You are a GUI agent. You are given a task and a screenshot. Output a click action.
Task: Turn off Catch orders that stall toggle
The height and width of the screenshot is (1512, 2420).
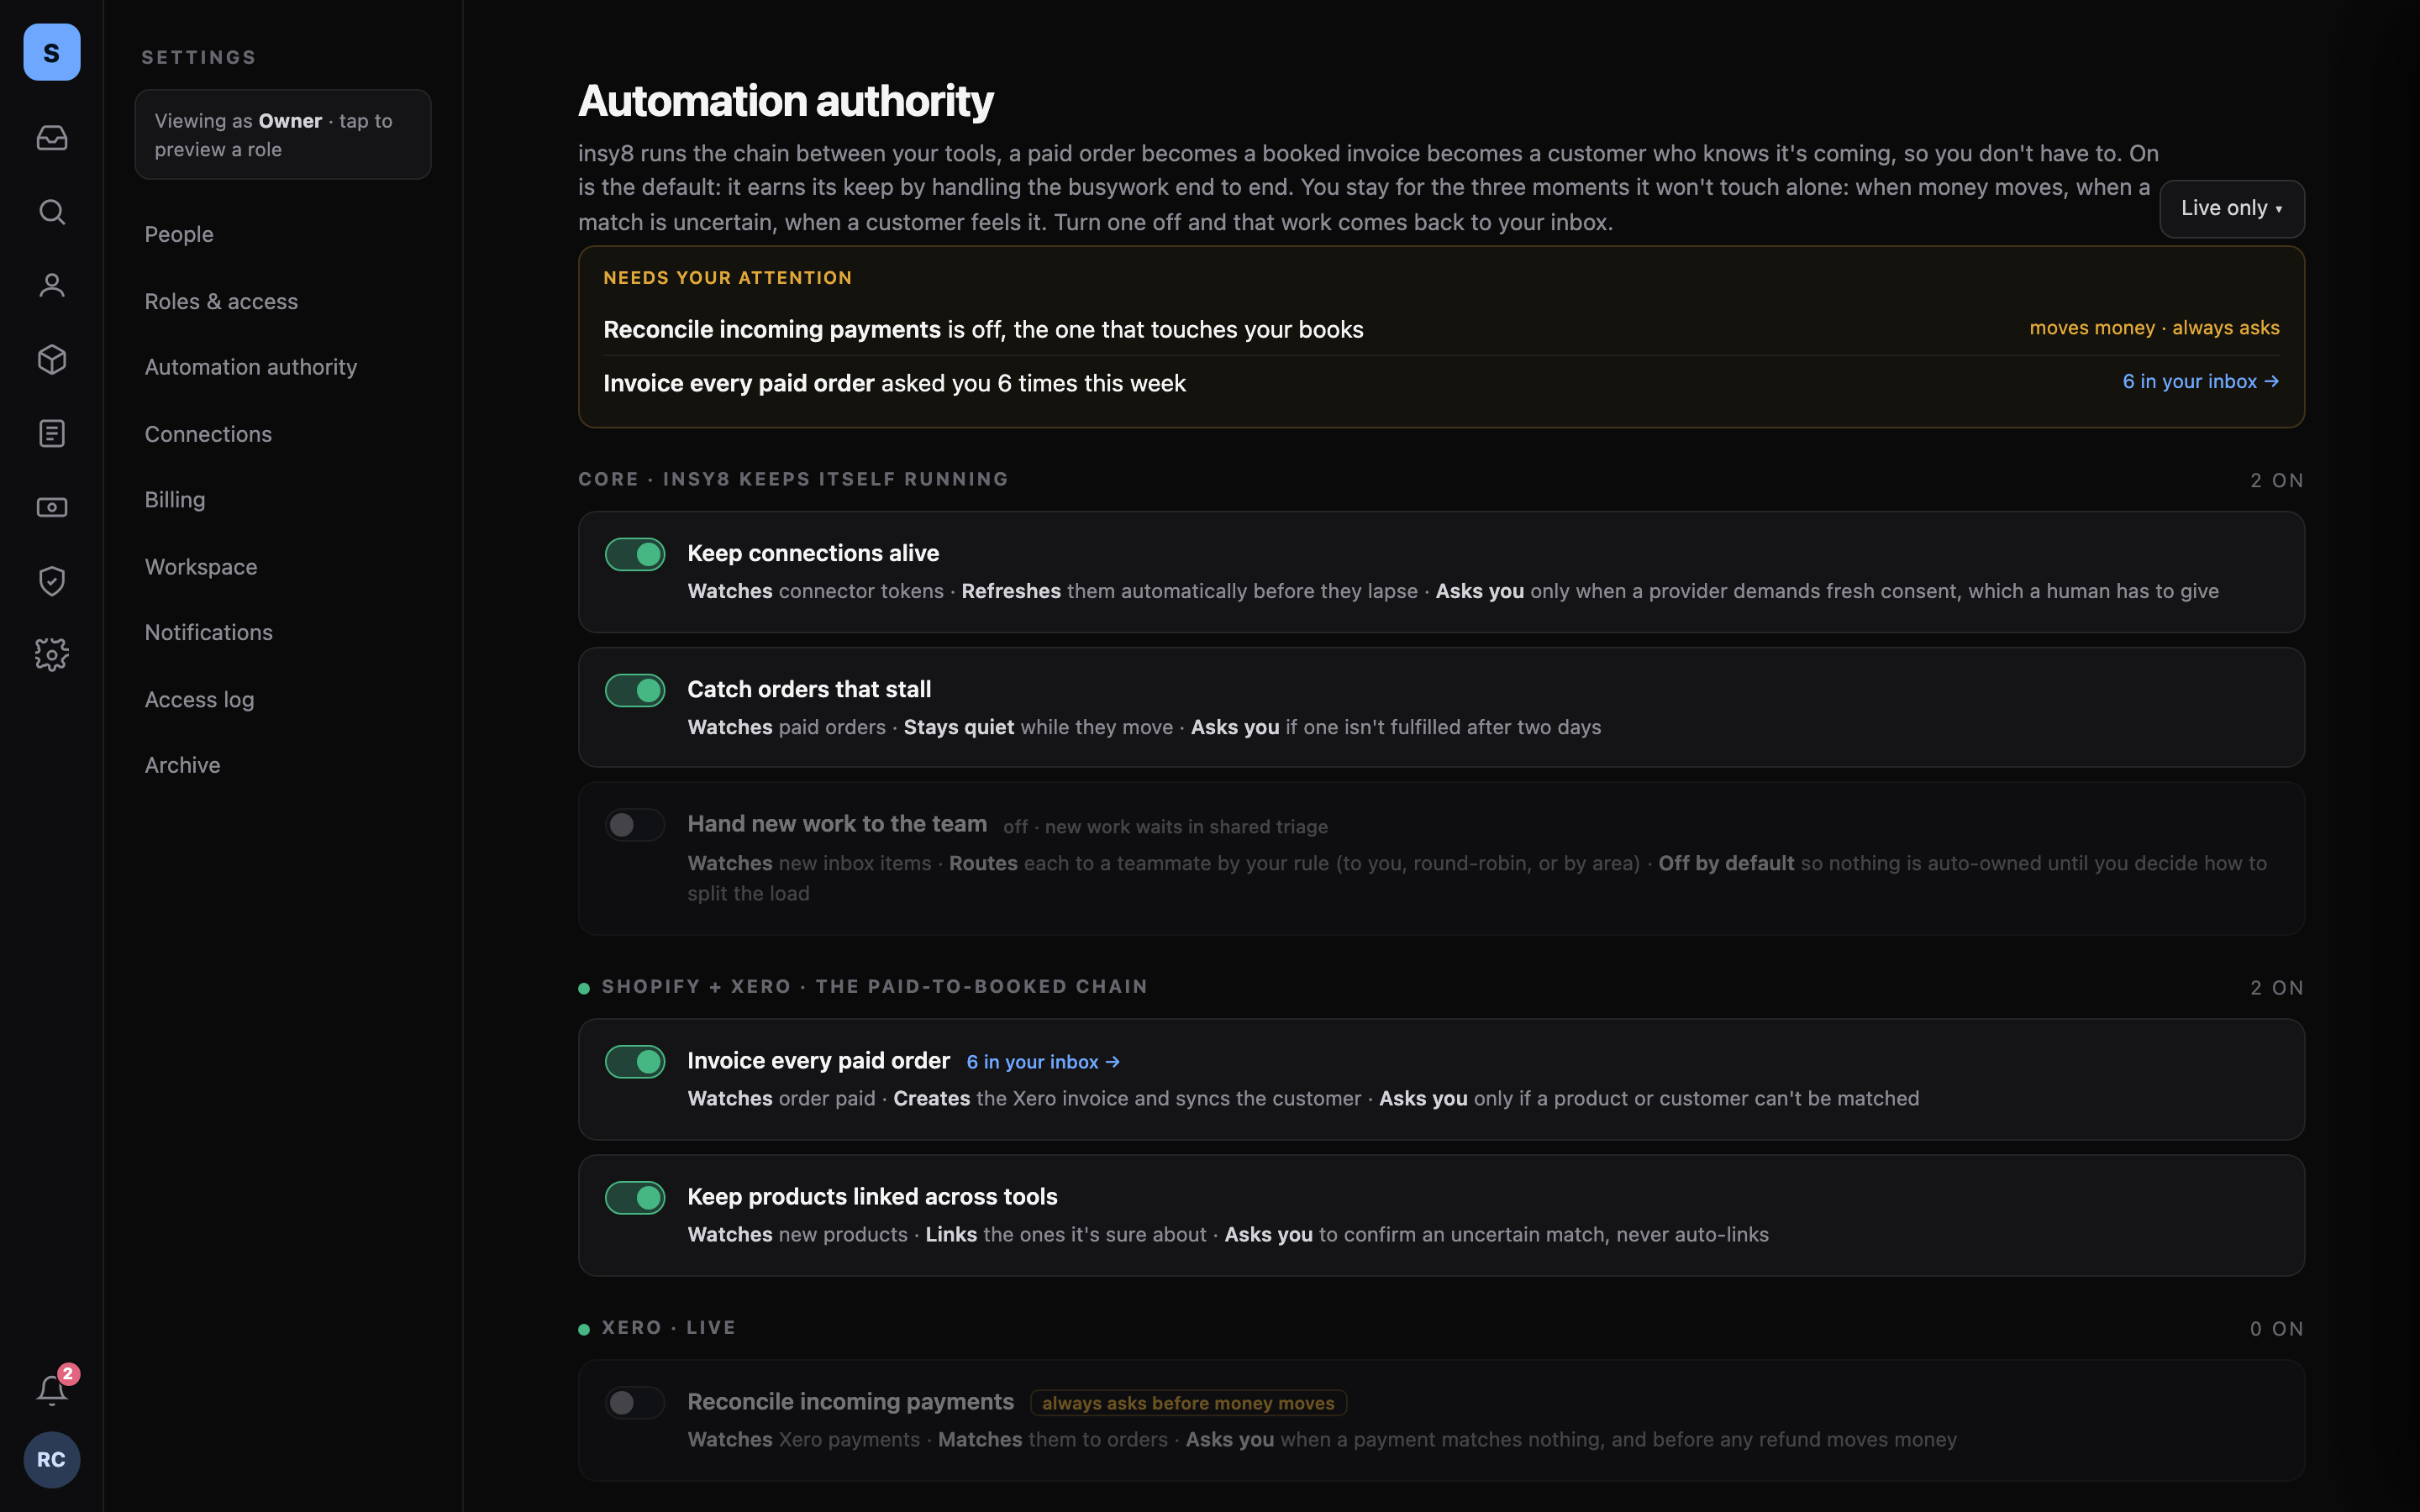[x=635, y=690]
